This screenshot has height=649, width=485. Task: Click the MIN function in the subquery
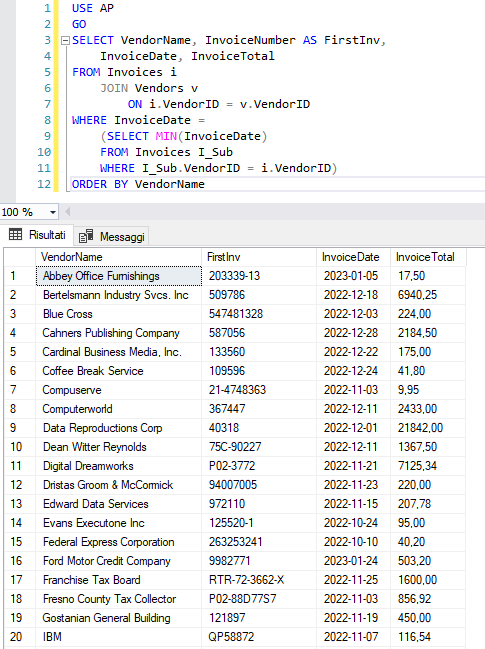click(x=166, y=136)
